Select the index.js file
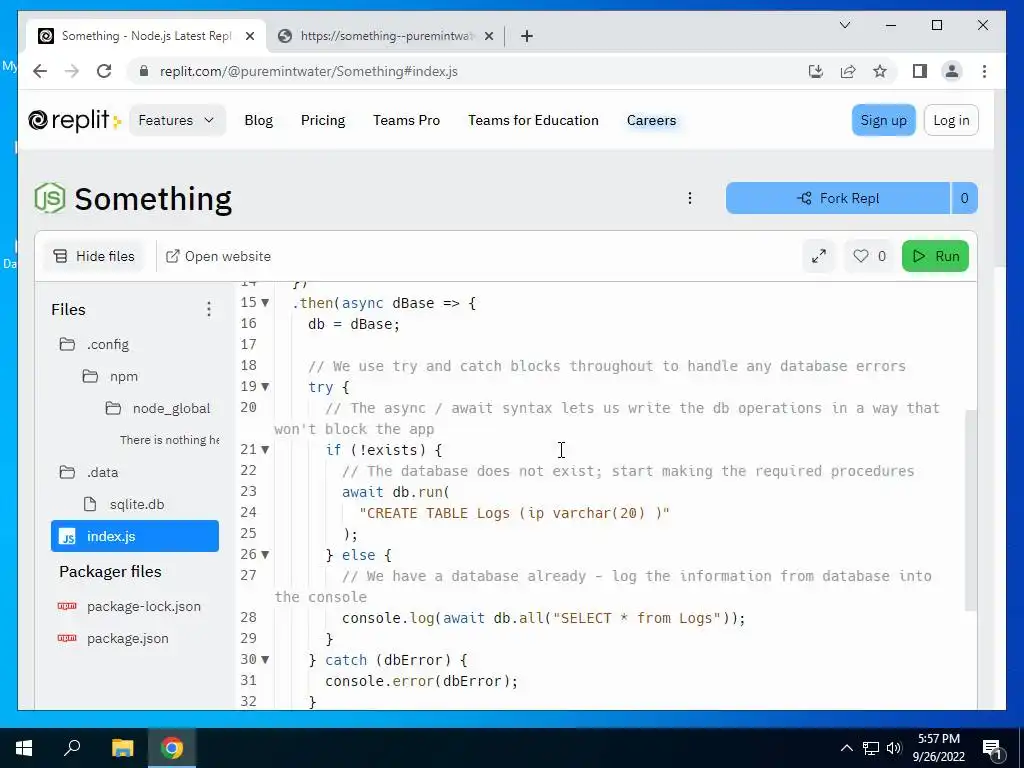 [x=135, y=536]
